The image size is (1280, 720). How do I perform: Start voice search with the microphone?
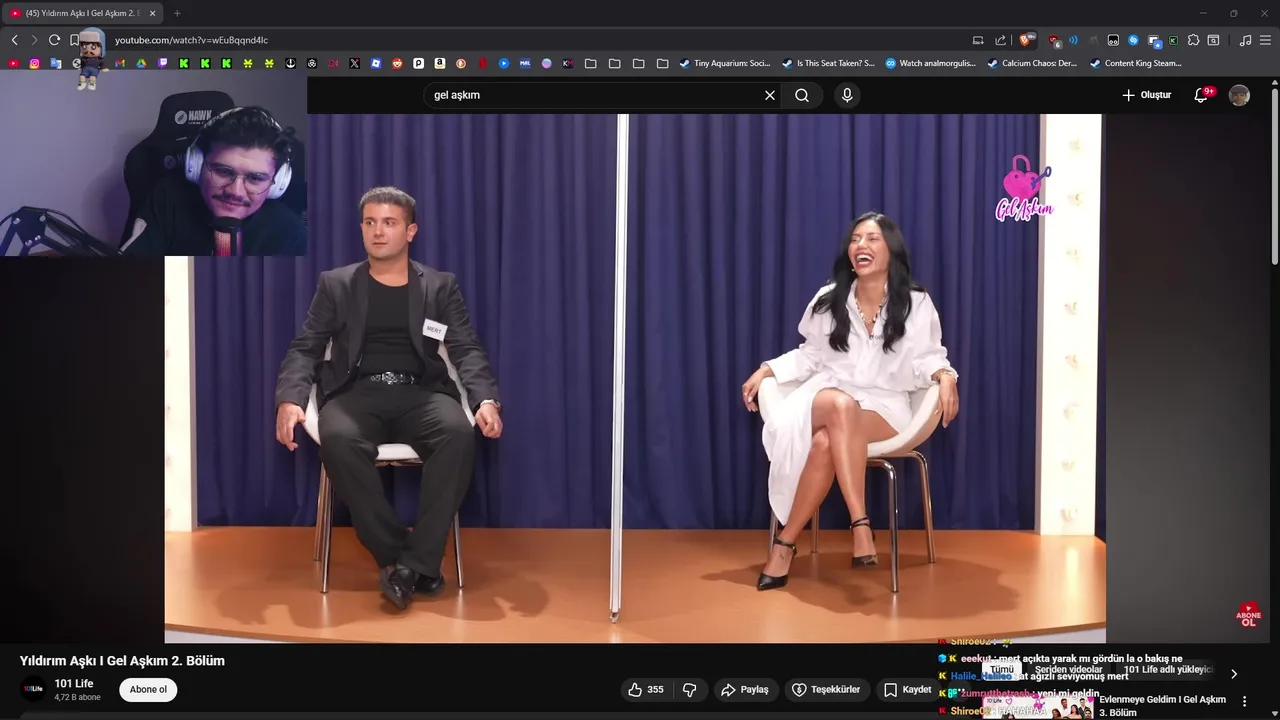847,95
